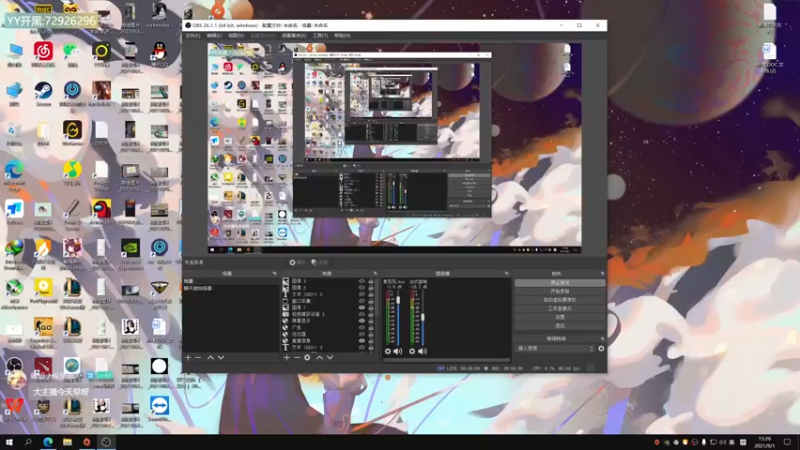Open the scene transition type dropdown
800x450 pixels.
[x=555, y=348]
